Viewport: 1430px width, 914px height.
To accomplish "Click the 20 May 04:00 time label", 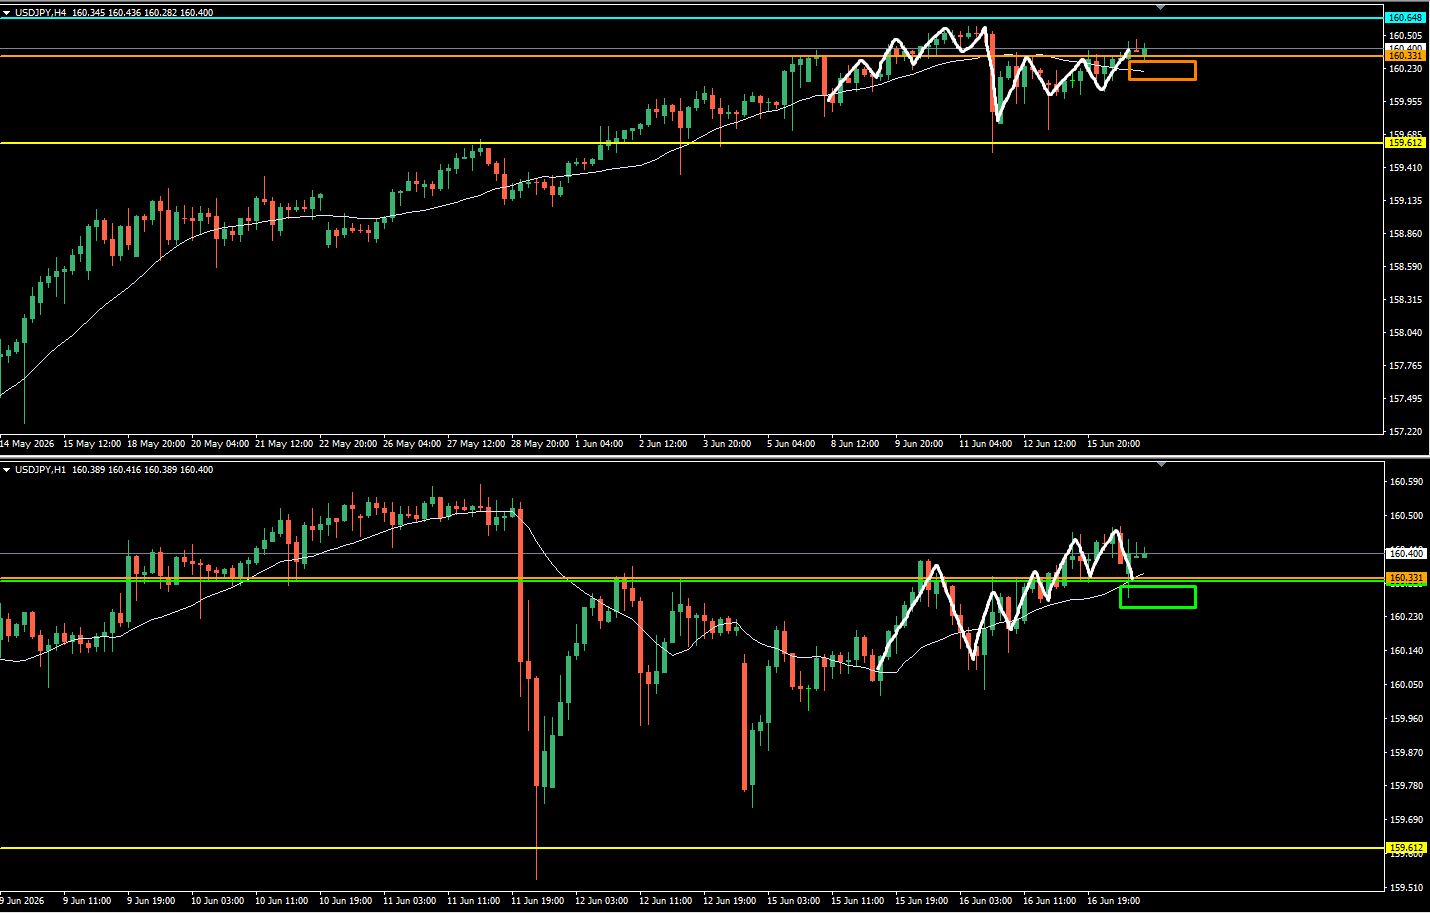I will point(220,444).
